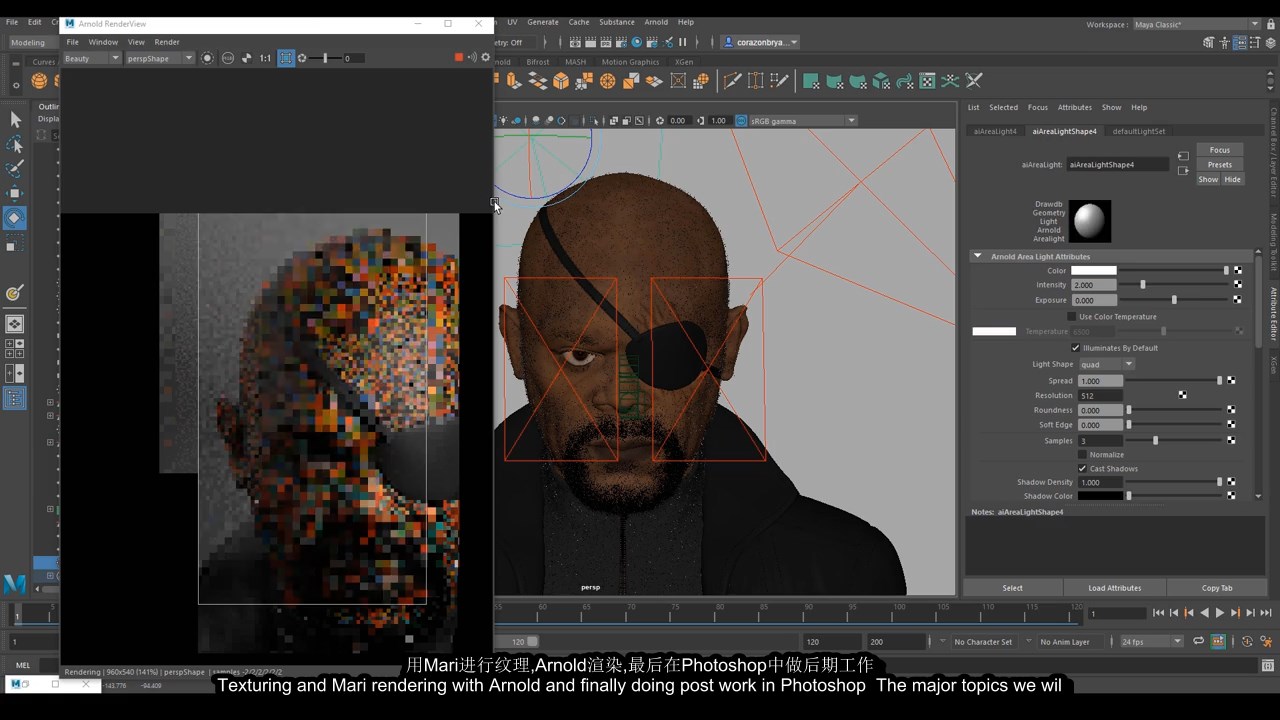Click the Copy Tab button
Screen dimensions: 1280x720
(1217, 588)
